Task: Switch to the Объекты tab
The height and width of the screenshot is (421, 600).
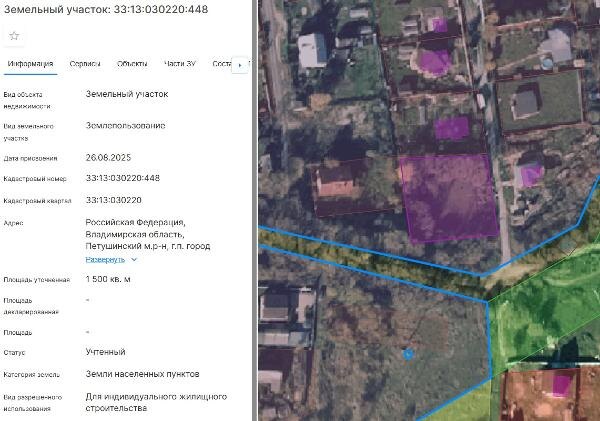Action: pyautogui.click(x=132, y=64)
